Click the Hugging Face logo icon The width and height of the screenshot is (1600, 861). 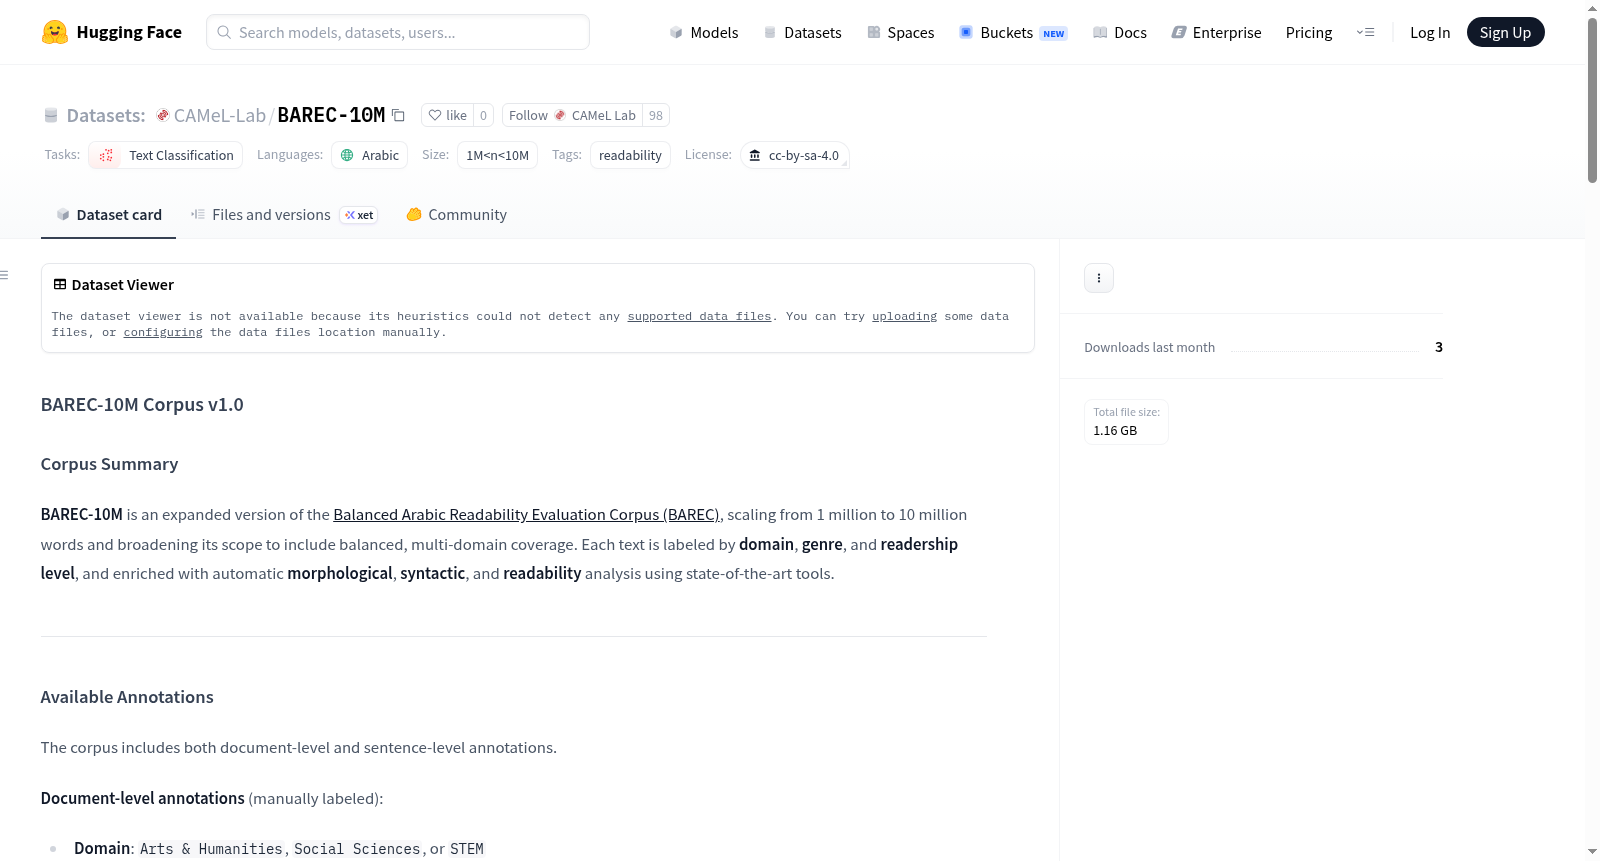[x=55, y=32]
